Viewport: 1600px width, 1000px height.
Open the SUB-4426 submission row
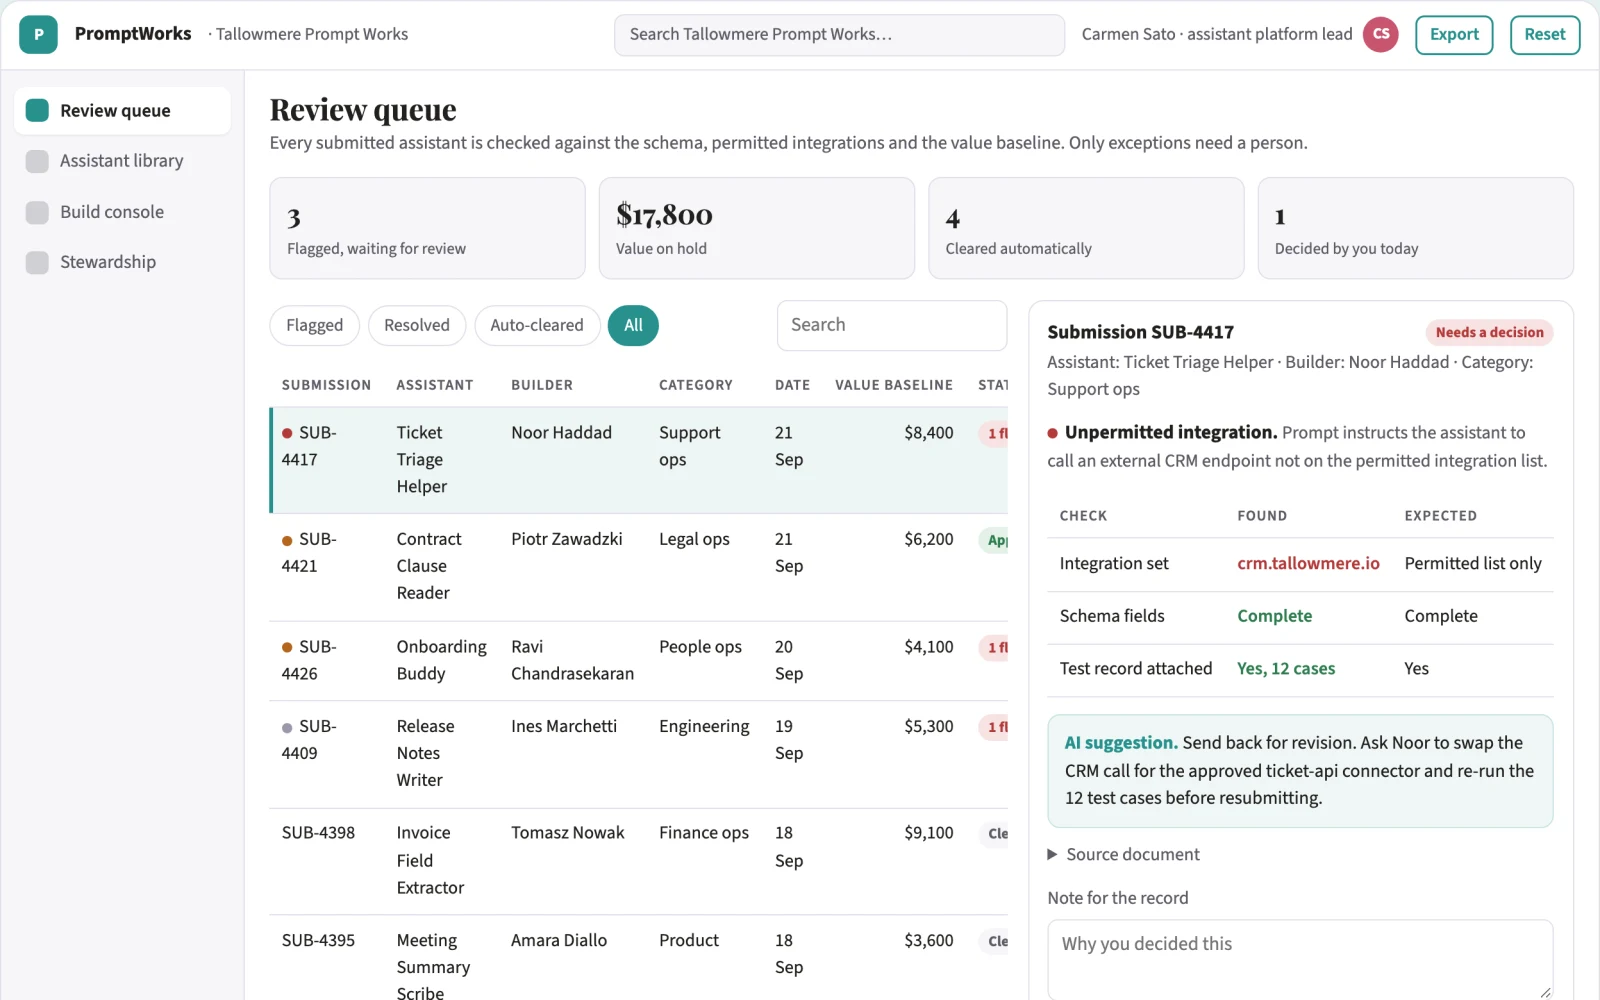click(639, 661)
